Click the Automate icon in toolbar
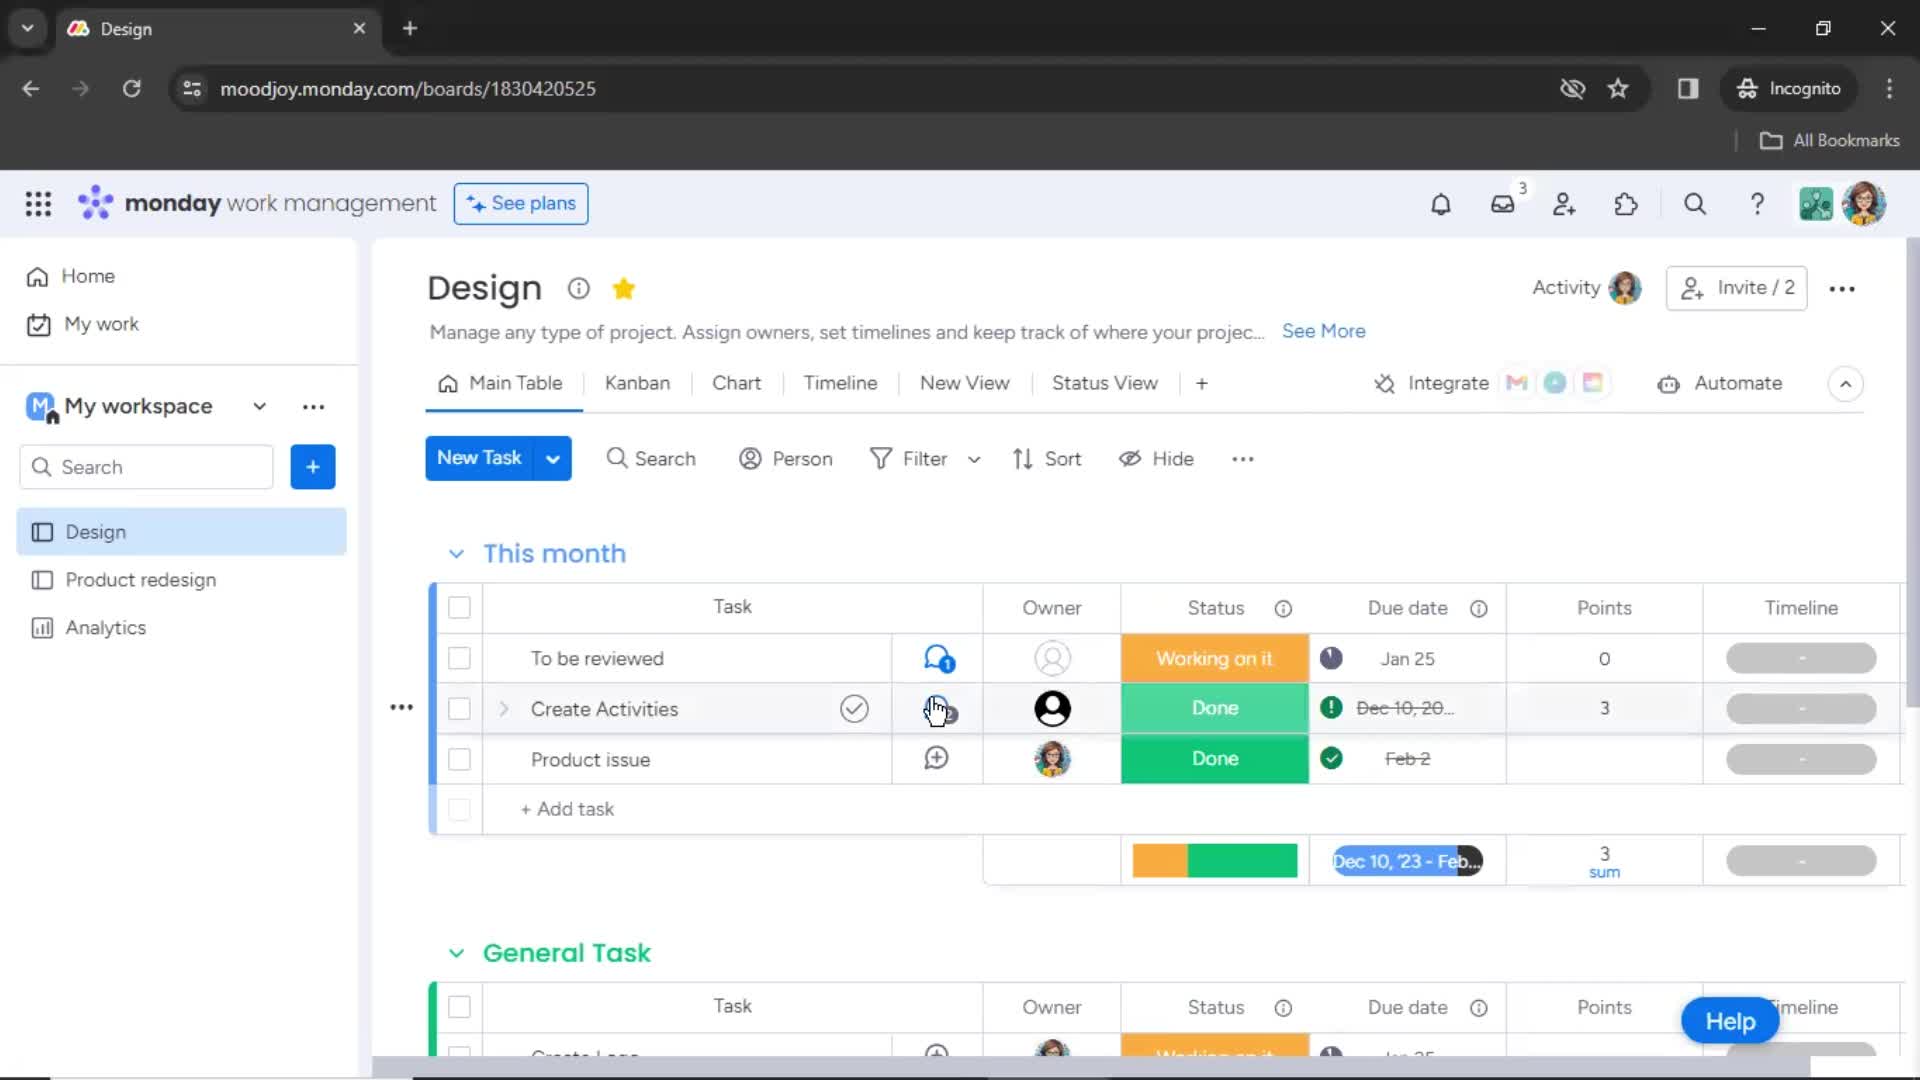 pos(1667,382)
